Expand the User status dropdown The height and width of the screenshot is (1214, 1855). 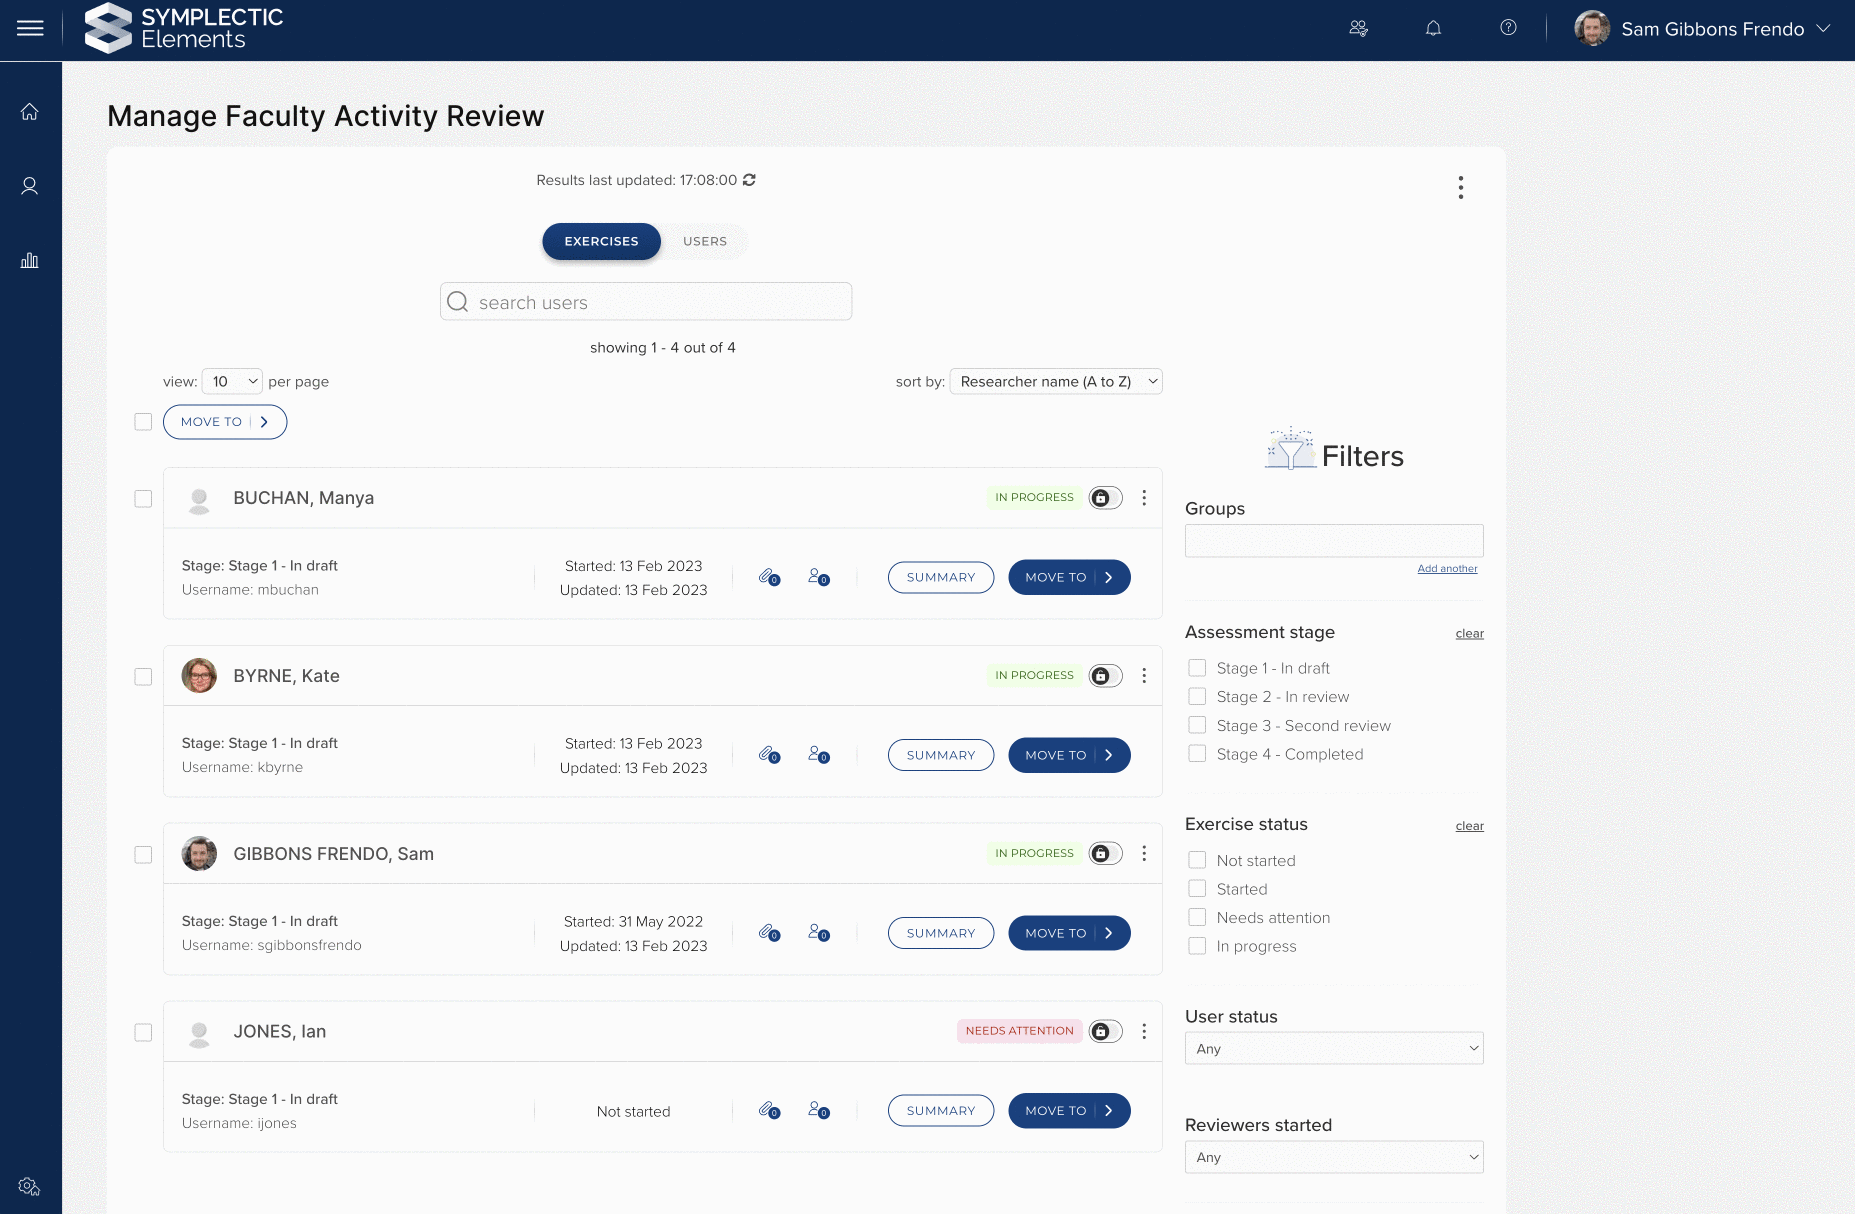coord(1333,1049)
